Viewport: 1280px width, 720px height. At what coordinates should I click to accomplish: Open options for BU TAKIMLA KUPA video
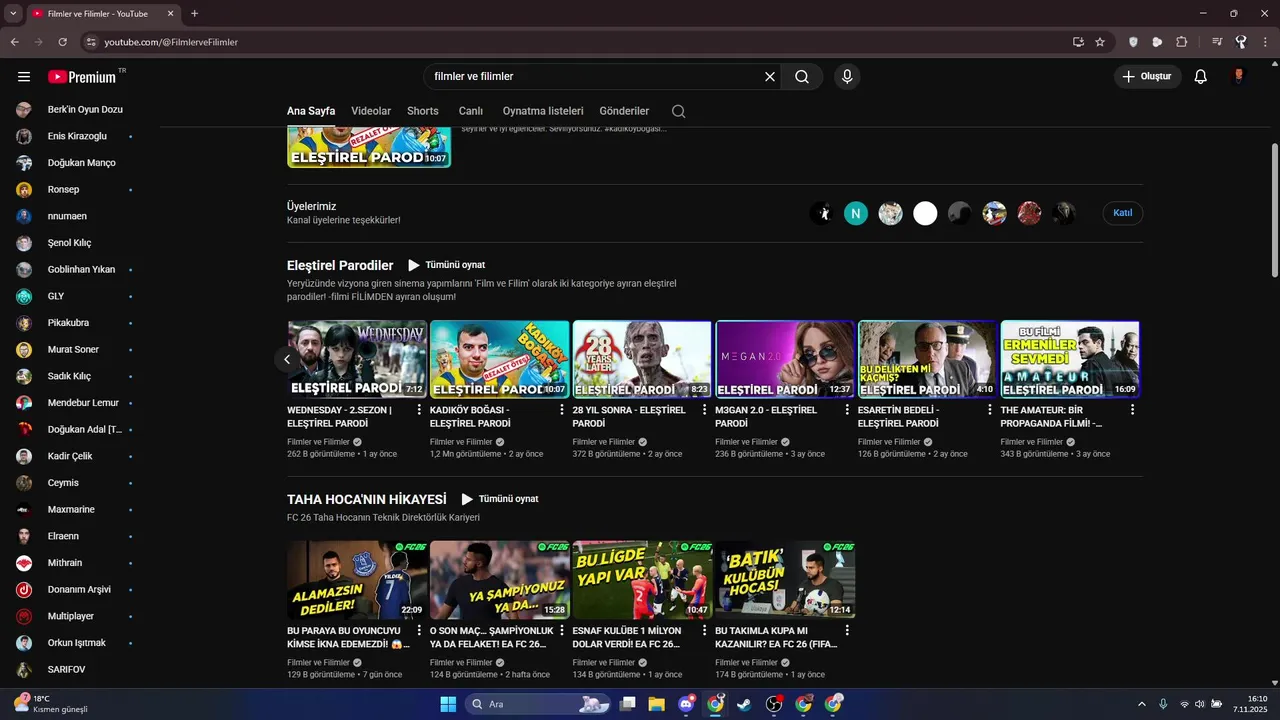(847, 631)
